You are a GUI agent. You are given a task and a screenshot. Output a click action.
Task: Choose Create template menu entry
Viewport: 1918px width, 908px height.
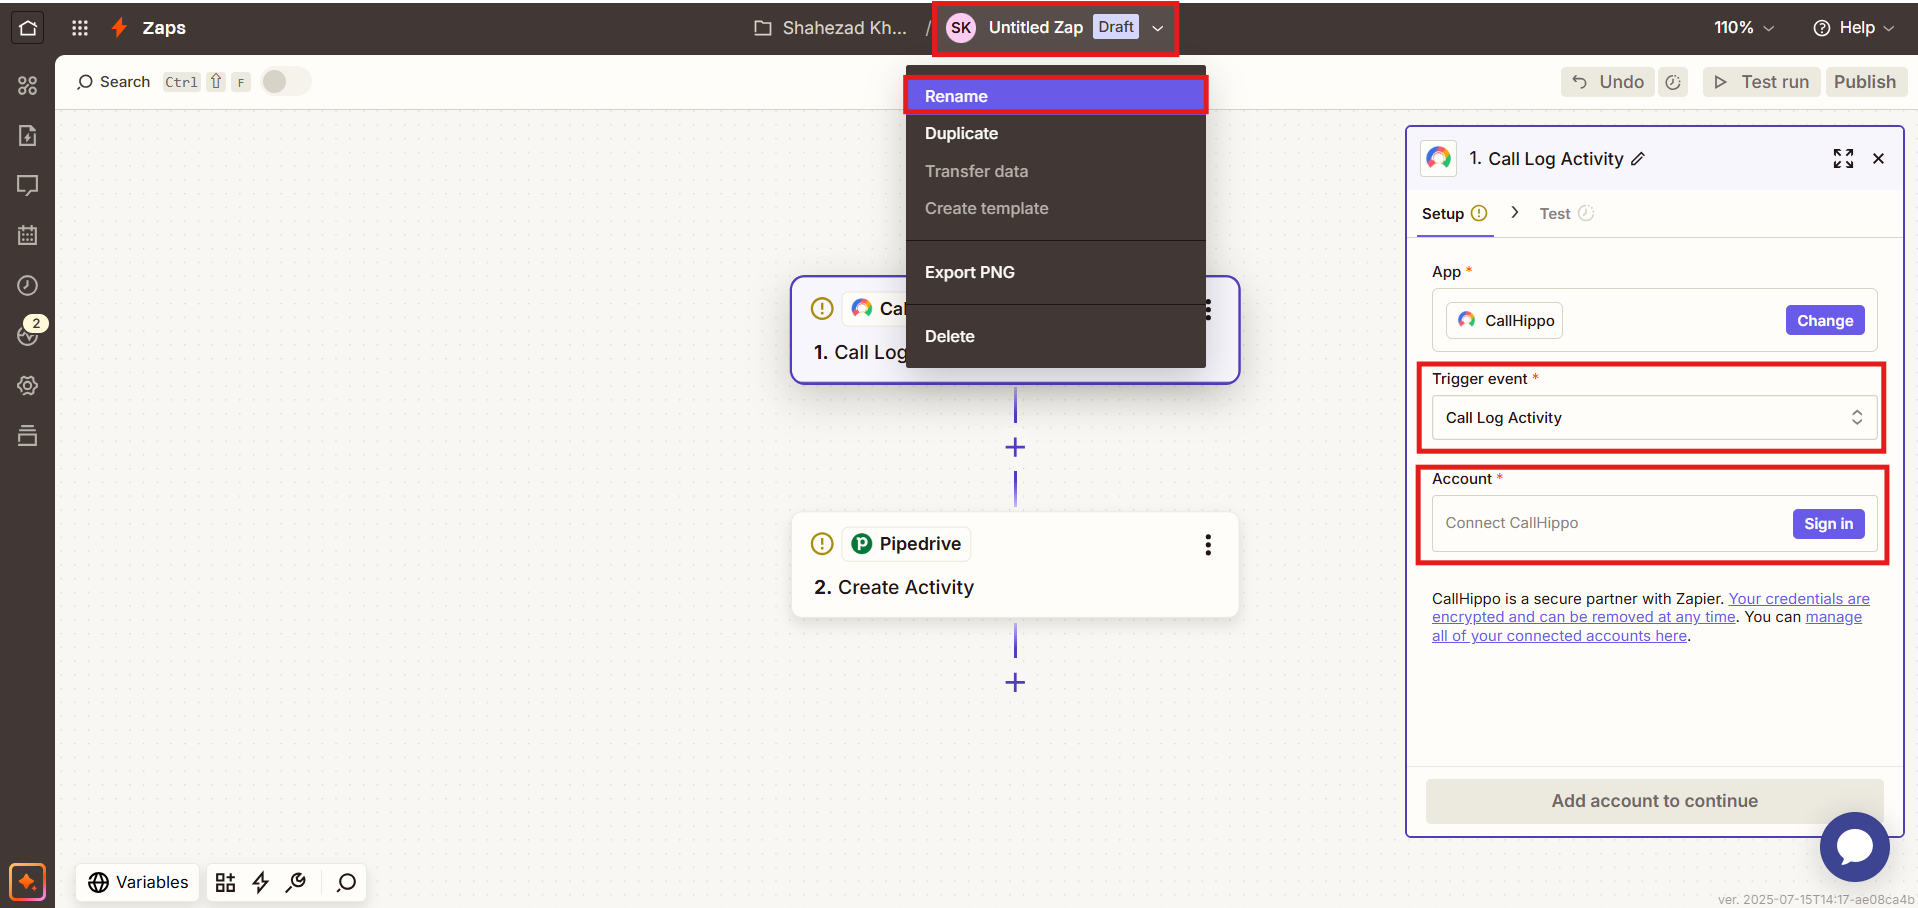coord(1055,208)
